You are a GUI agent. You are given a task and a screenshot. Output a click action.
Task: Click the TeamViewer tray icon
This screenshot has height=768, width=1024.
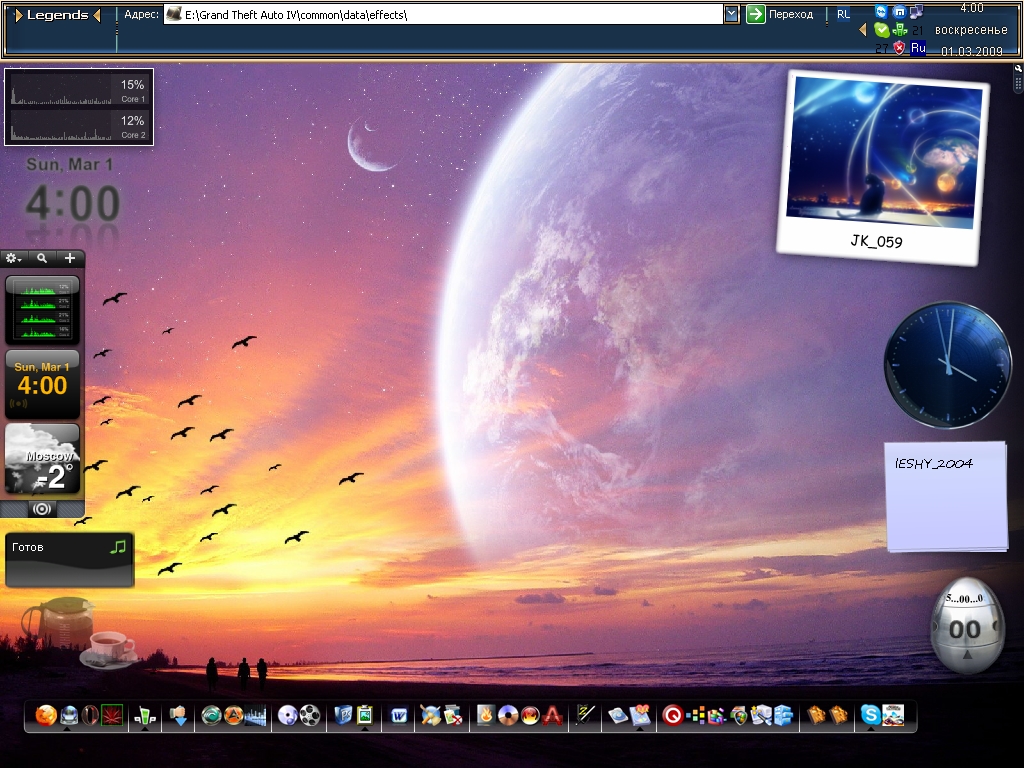[x=881, y=11]
